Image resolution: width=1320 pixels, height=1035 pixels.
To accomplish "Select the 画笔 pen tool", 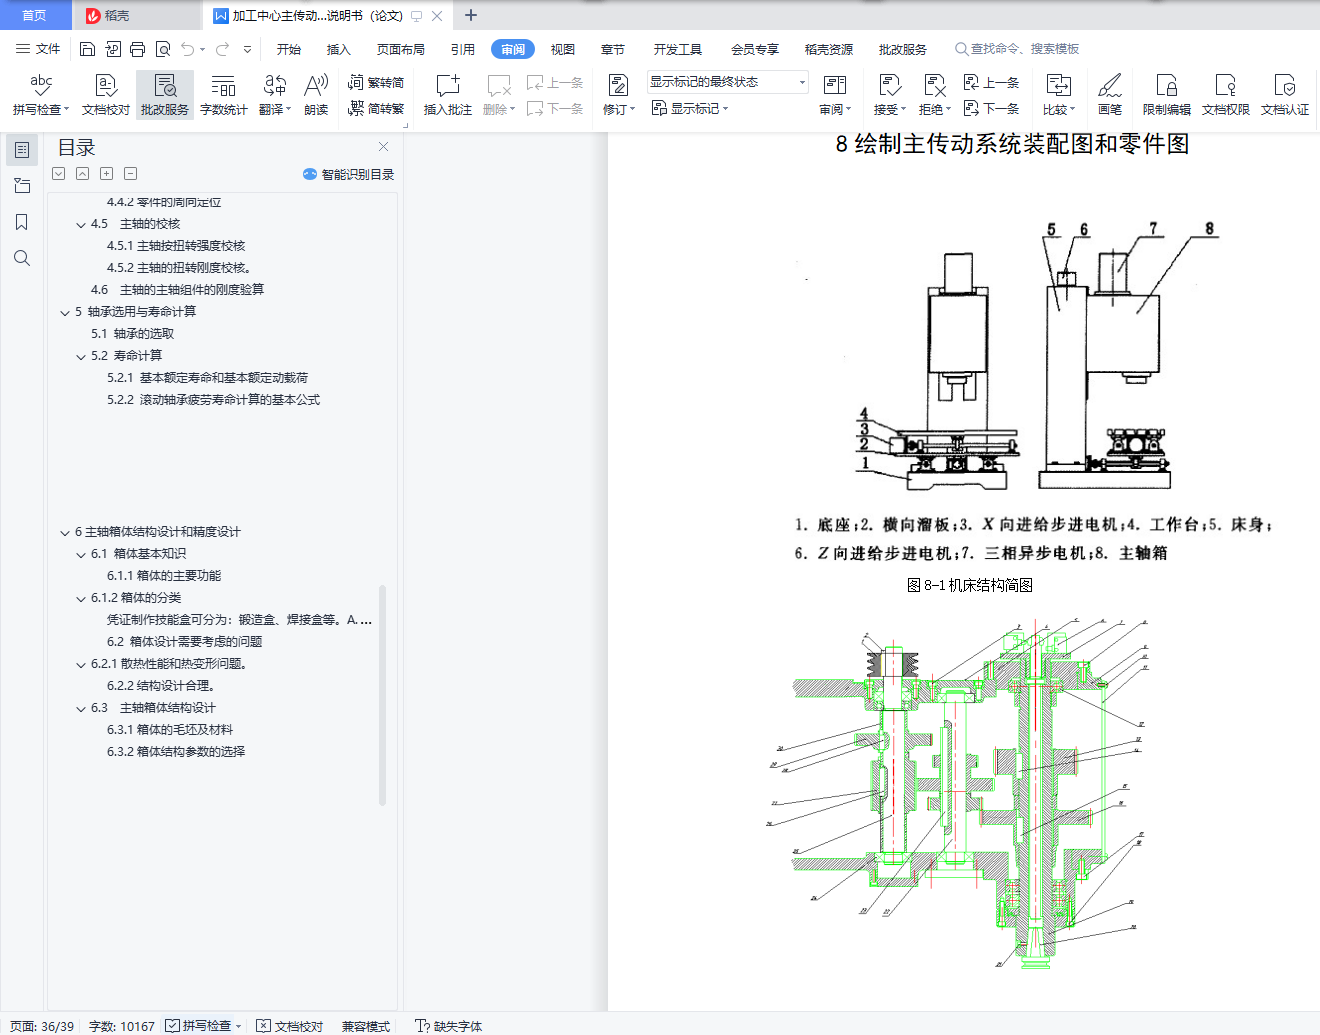I will point(1109,95).
